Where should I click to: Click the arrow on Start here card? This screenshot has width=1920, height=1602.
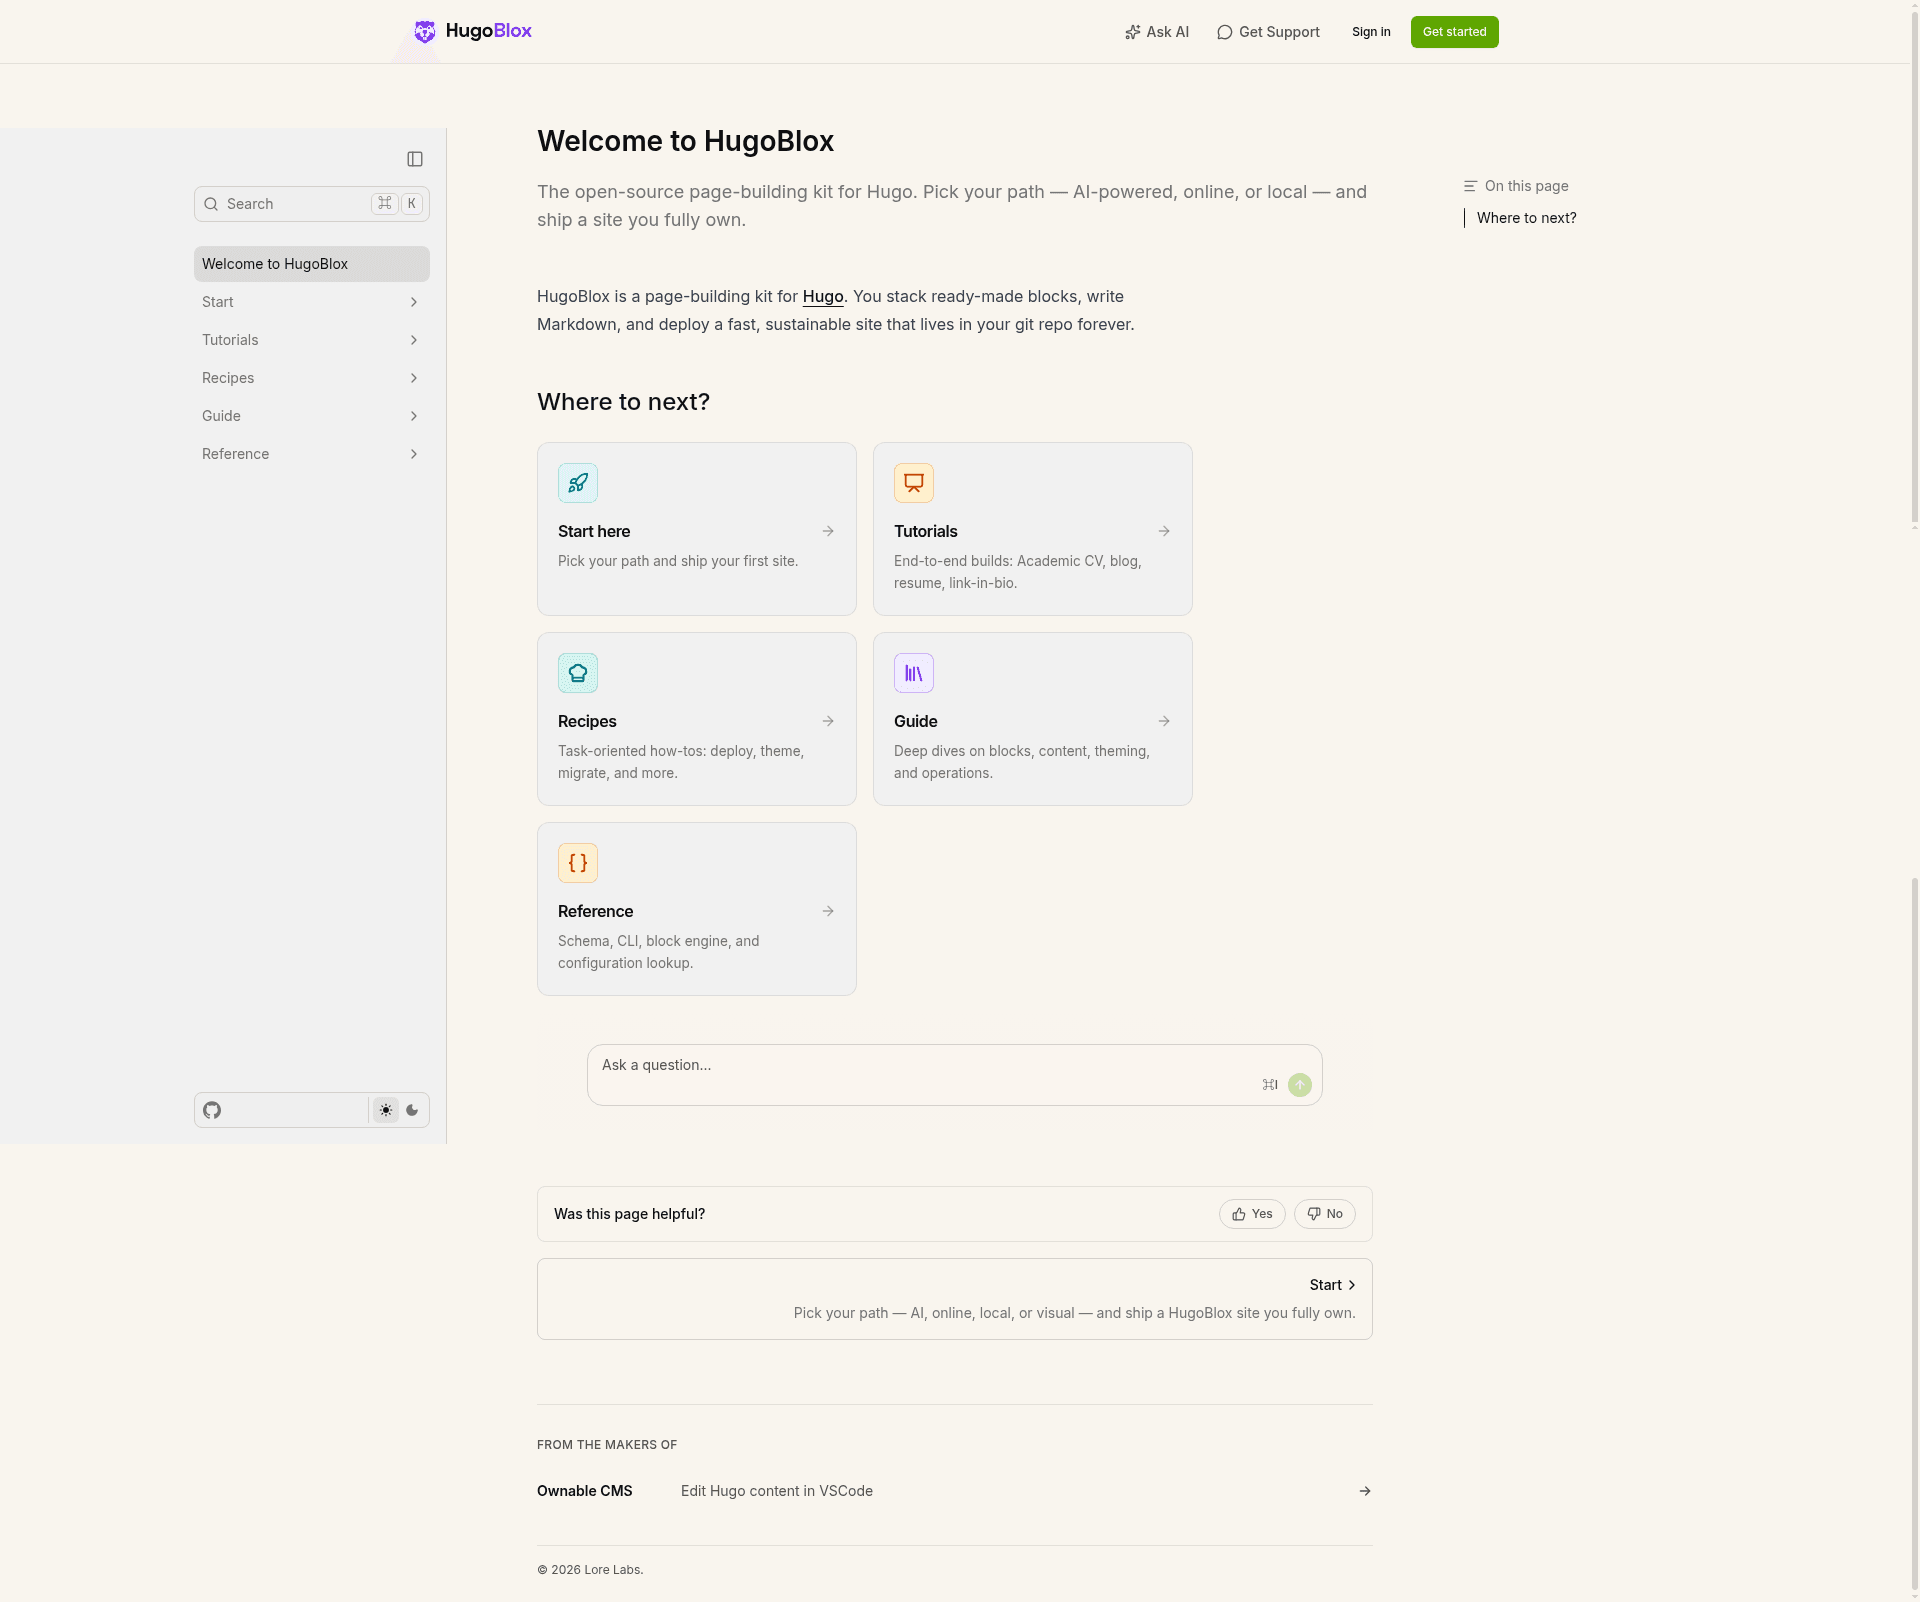coord(828,531)
